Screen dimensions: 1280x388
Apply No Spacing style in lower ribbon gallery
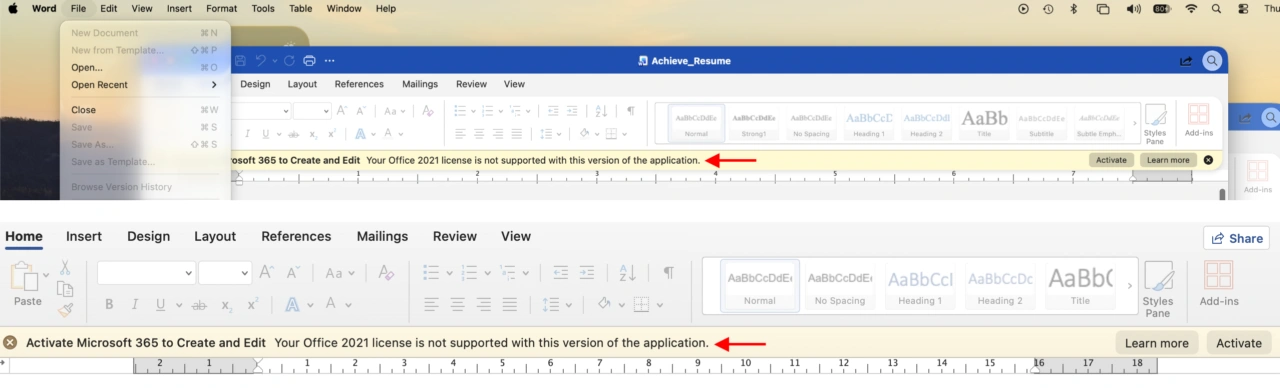coord(840,285)
